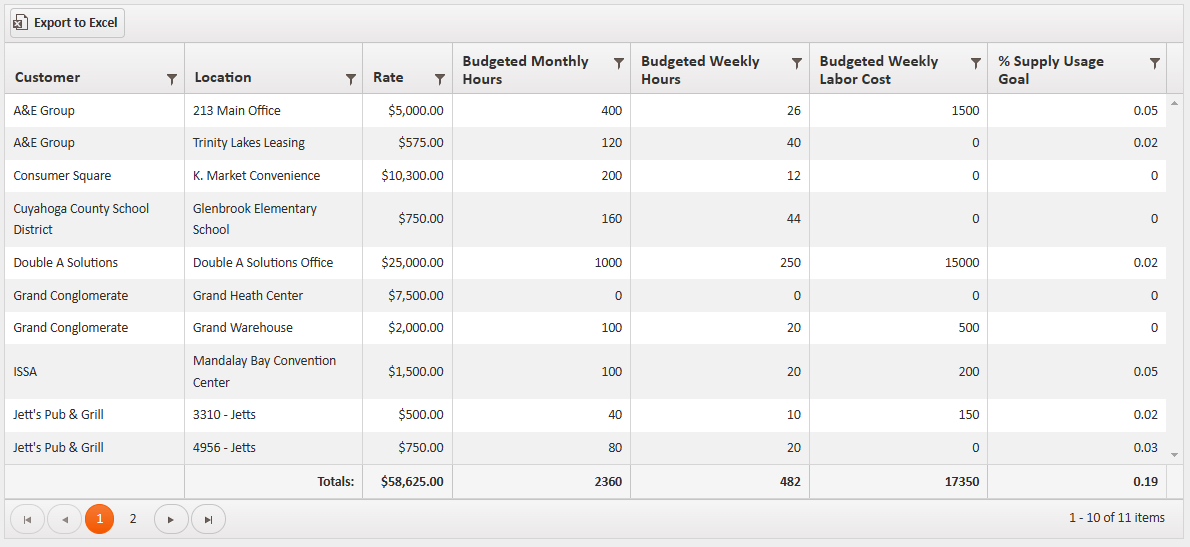Filter the % Supply Usage Goal column
This screenshot has height=547, width=1190.
point(1154,63)
